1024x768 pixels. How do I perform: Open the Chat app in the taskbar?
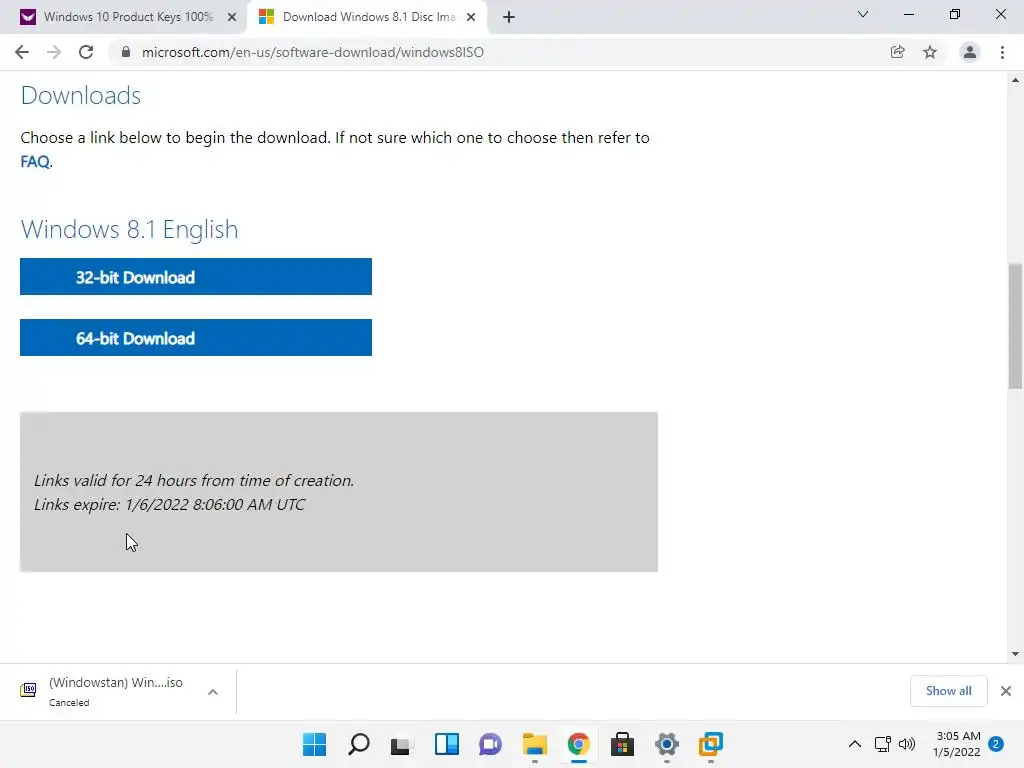coord(490,744)
